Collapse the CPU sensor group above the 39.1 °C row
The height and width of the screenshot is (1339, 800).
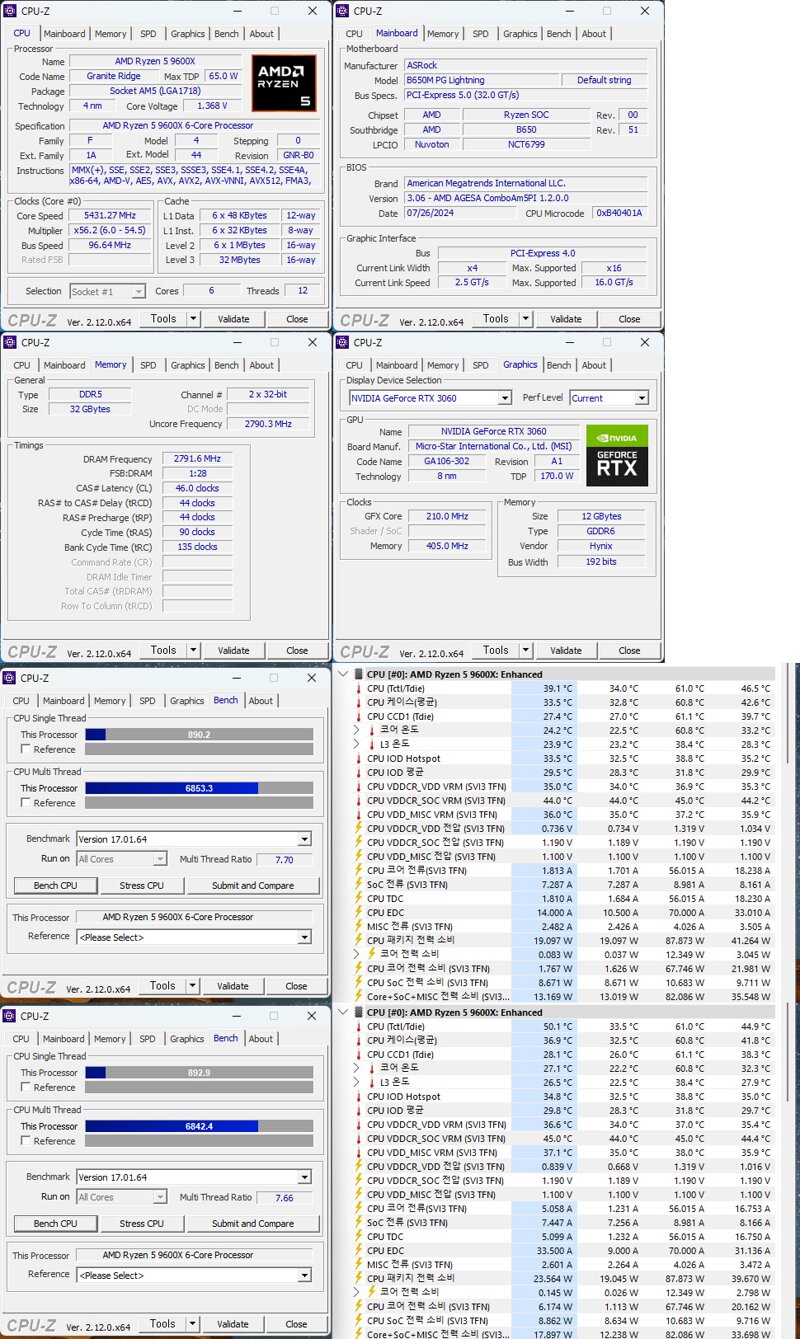click(x=345, y=674)
